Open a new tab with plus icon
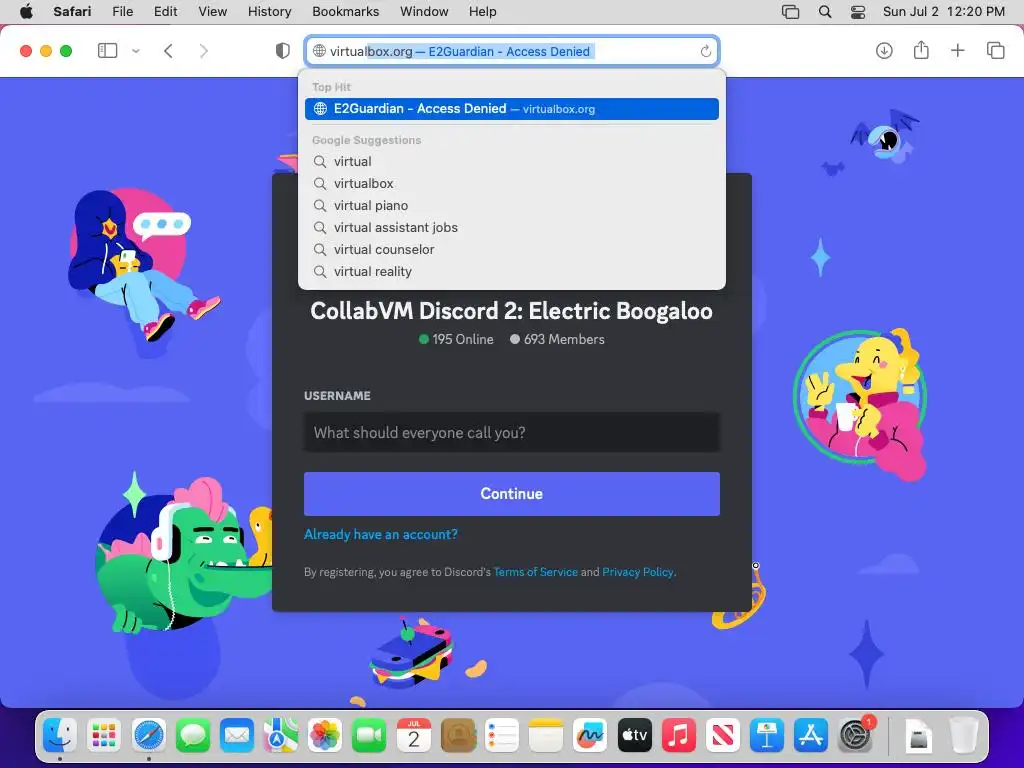This screenshot has height=768, width=1024. 957,51
